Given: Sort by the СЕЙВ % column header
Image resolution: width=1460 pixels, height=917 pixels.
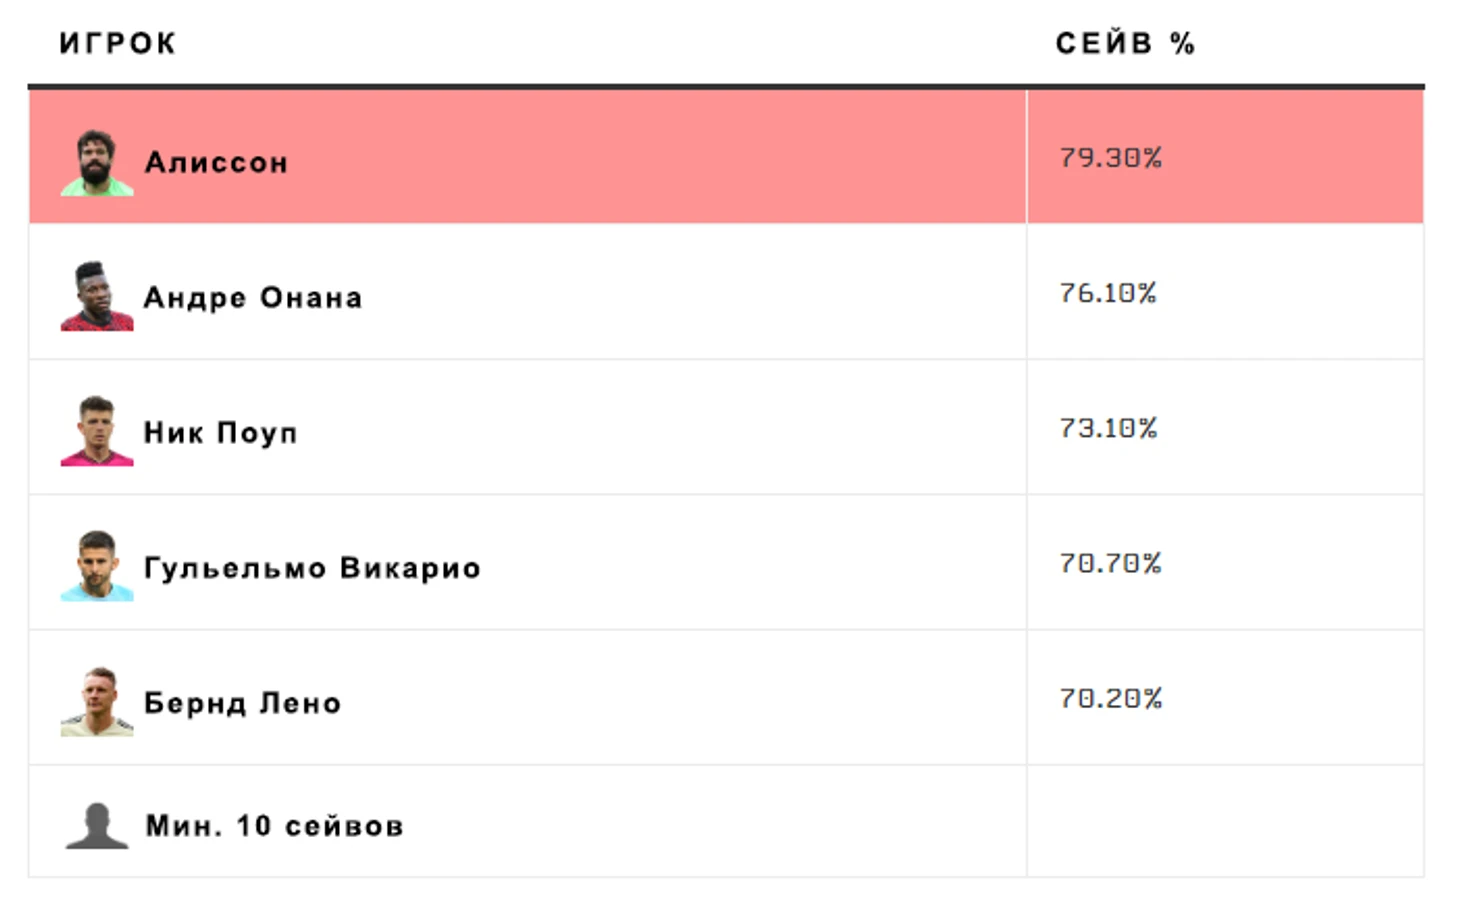Looking at the screenshot, I should [x=1125, y=43].
